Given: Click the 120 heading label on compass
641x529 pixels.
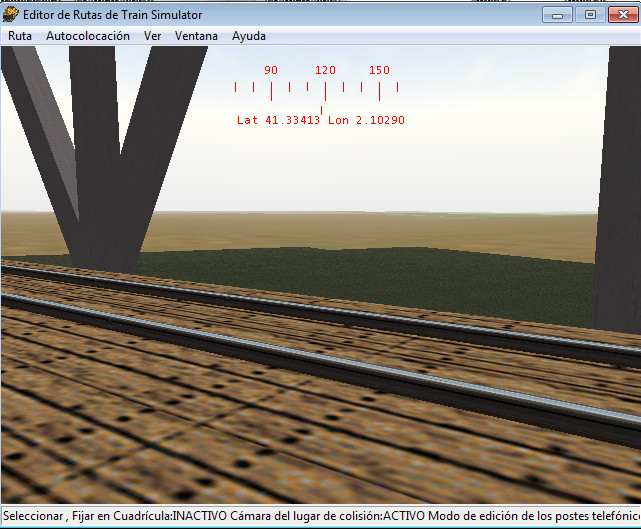Looking at the screenshot, I should pyautogui.click(x=325, y=71).
